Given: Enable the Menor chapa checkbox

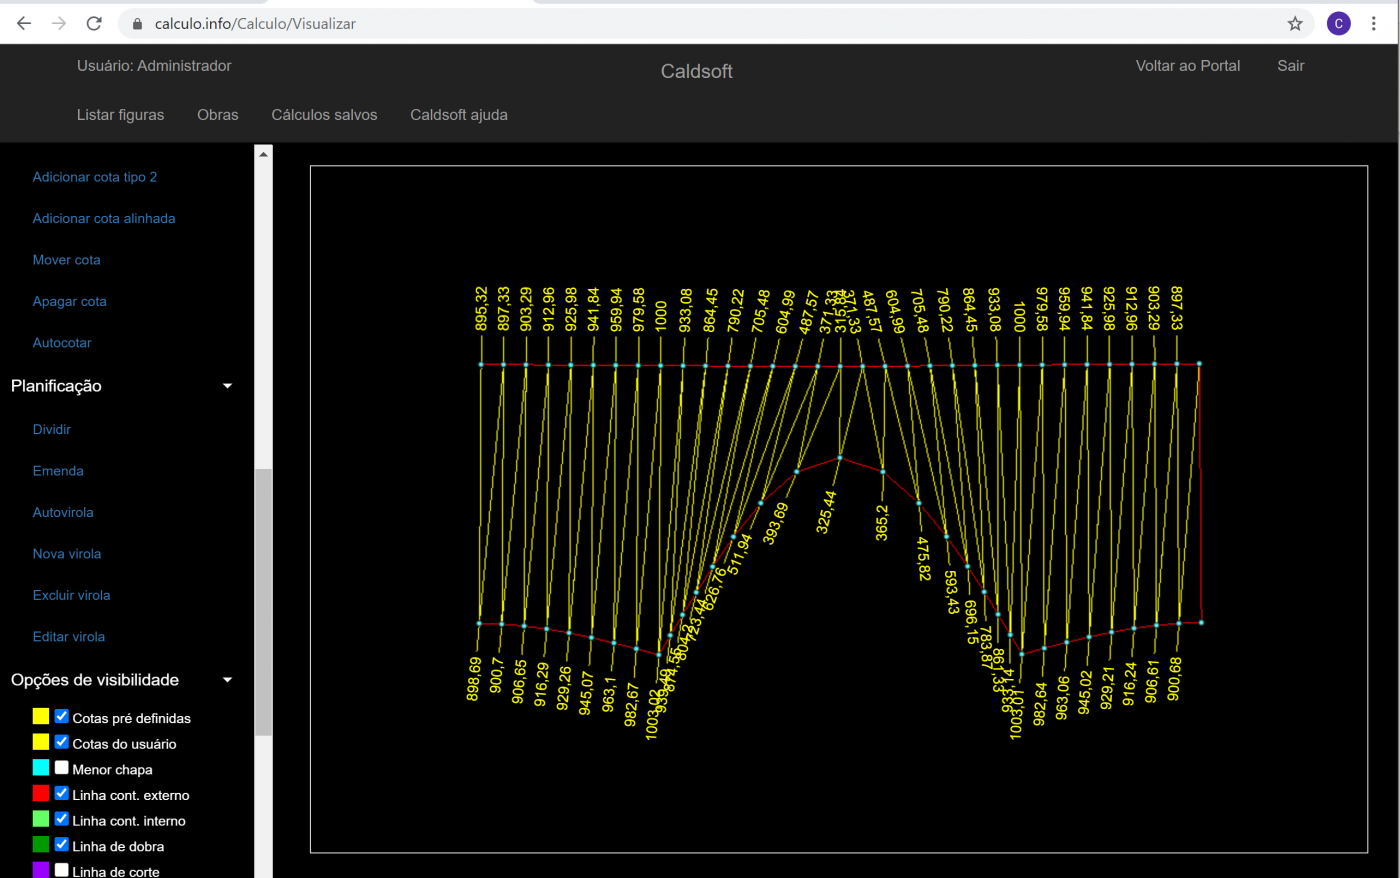Looking at the screenshot, I should click(62, 768).
